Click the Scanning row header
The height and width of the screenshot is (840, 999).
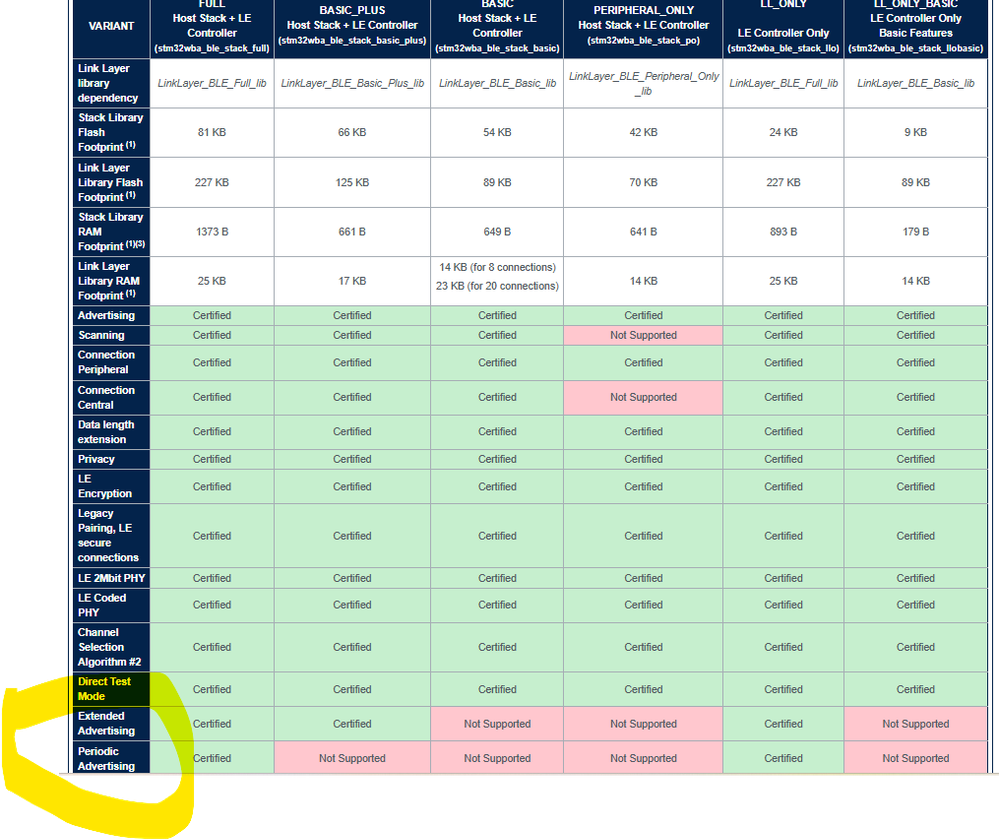pos(111,335)
